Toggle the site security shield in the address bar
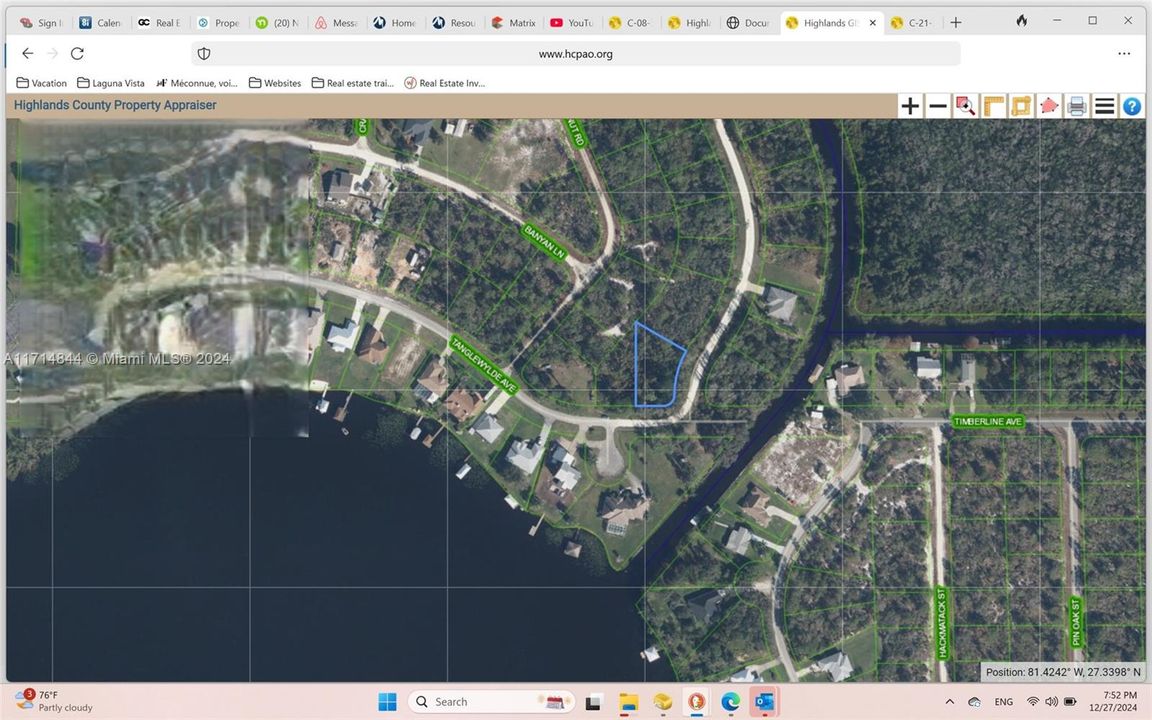Screen dimensions: 1152x720 click(203, 53)
